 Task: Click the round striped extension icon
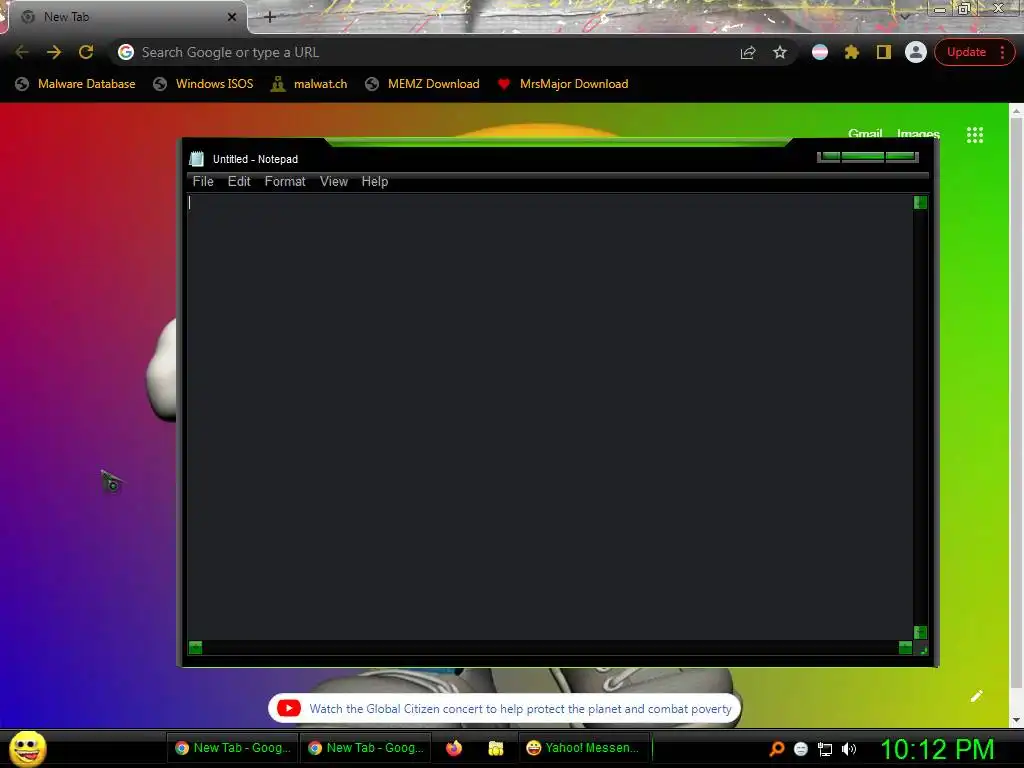point(820,52)
